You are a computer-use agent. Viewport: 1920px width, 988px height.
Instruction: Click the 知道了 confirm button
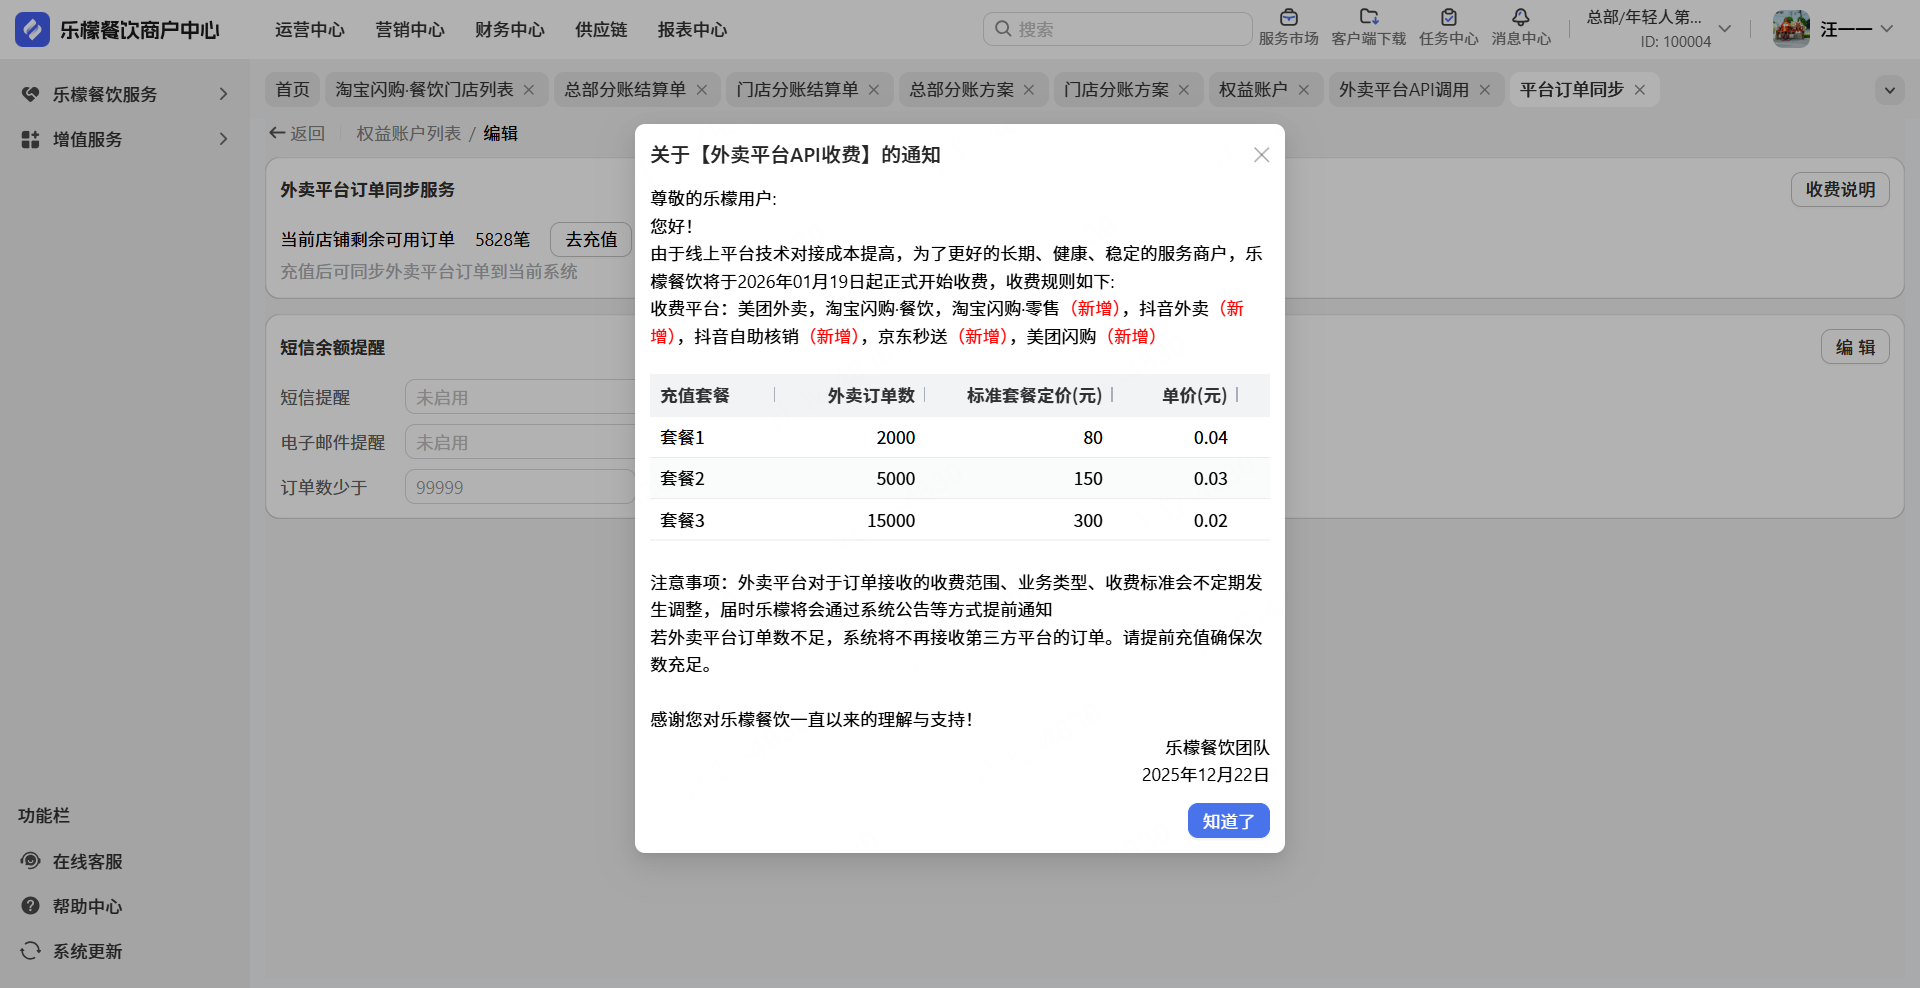point(1228,821)
